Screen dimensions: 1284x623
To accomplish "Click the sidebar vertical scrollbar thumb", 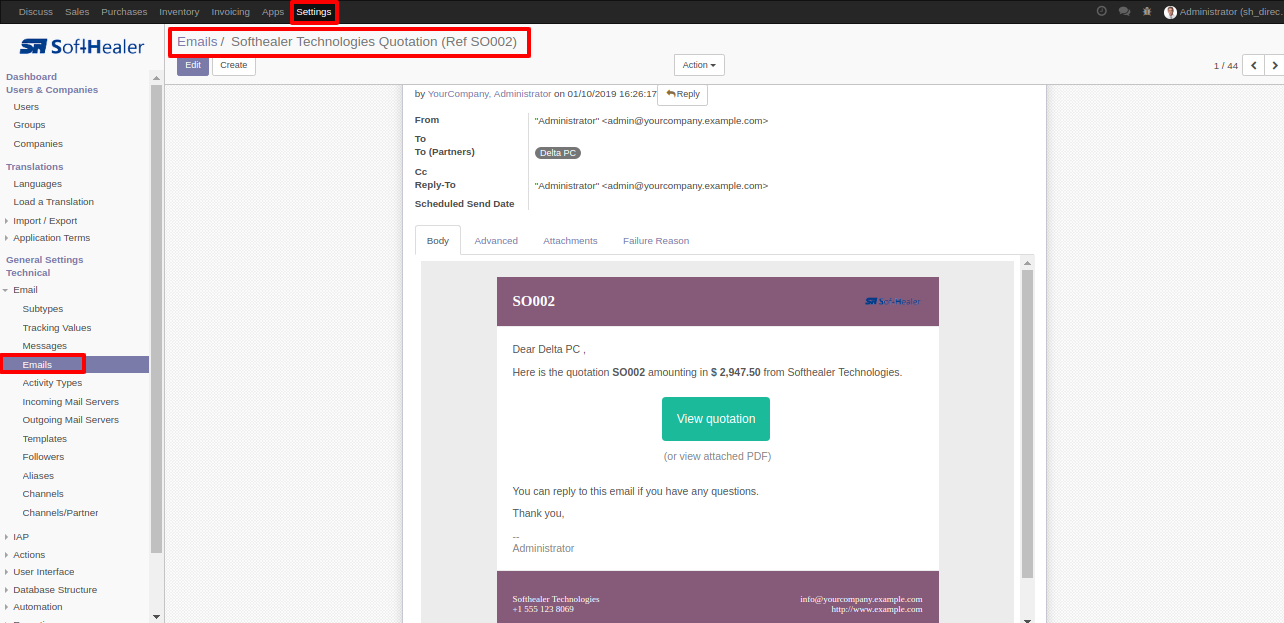I will click(156, 318).
